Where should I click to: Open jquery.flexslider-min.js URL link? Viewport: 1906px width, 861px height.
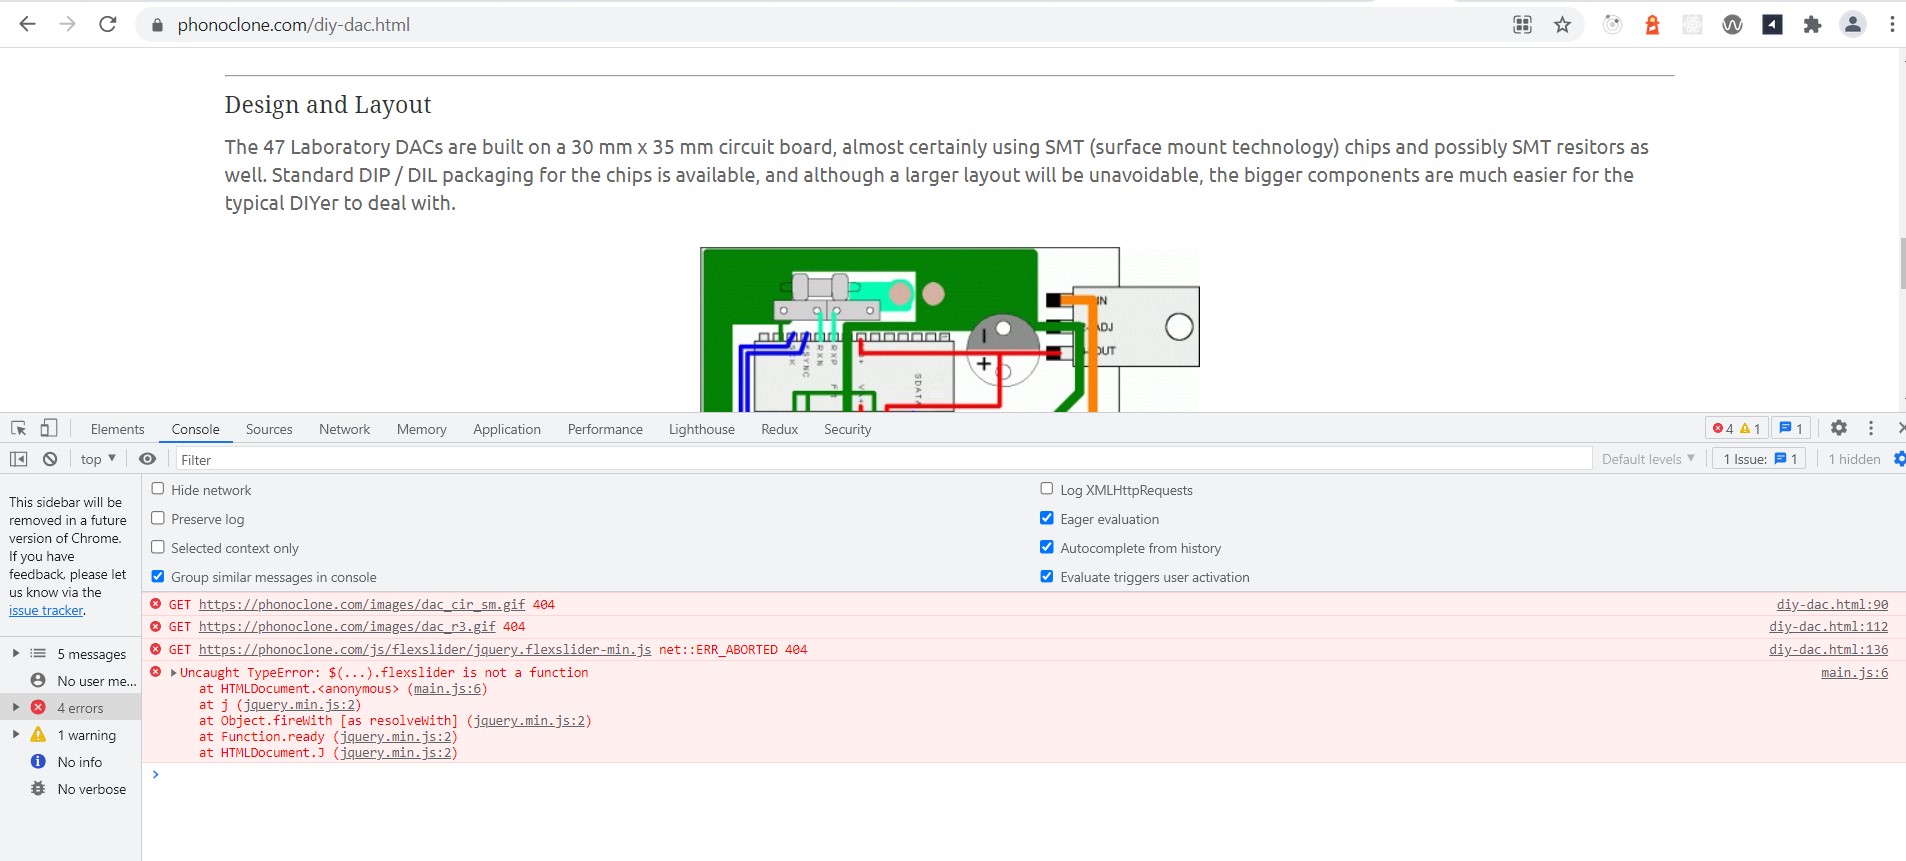[x=425, y=650]
